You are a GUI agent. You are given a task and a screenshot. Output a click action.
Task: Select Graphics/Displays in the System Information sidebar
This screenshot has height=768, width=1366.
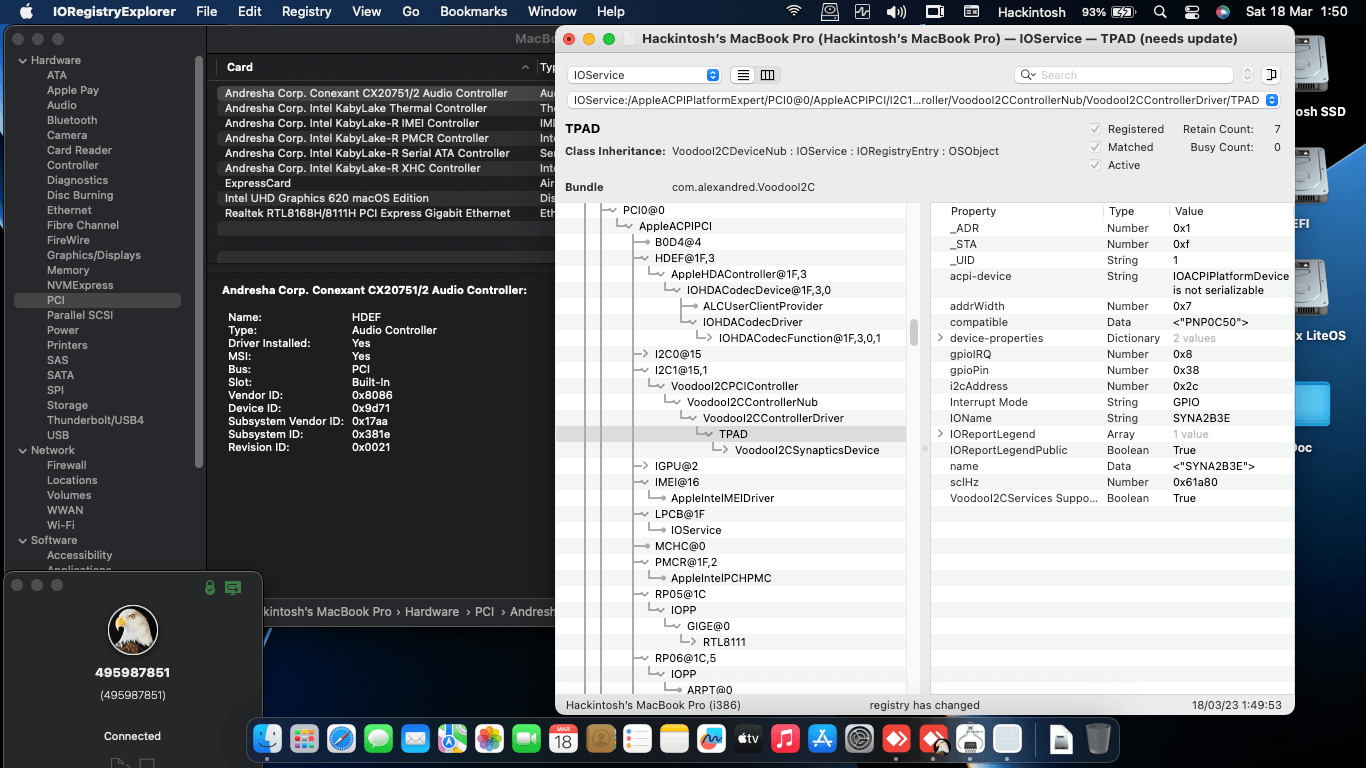[x=94, y=255]
